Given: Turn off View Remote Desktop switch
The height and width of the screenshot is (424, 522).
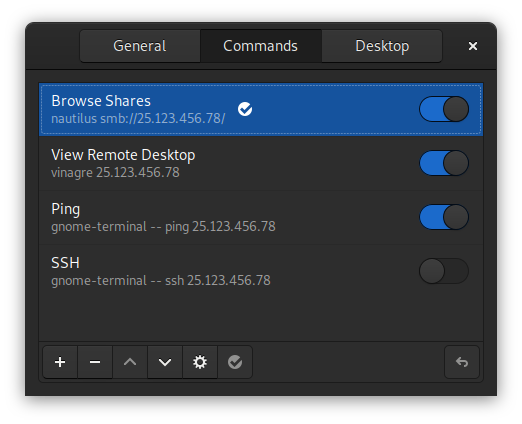Looking at the screenshot, I should tap(444, 163).
